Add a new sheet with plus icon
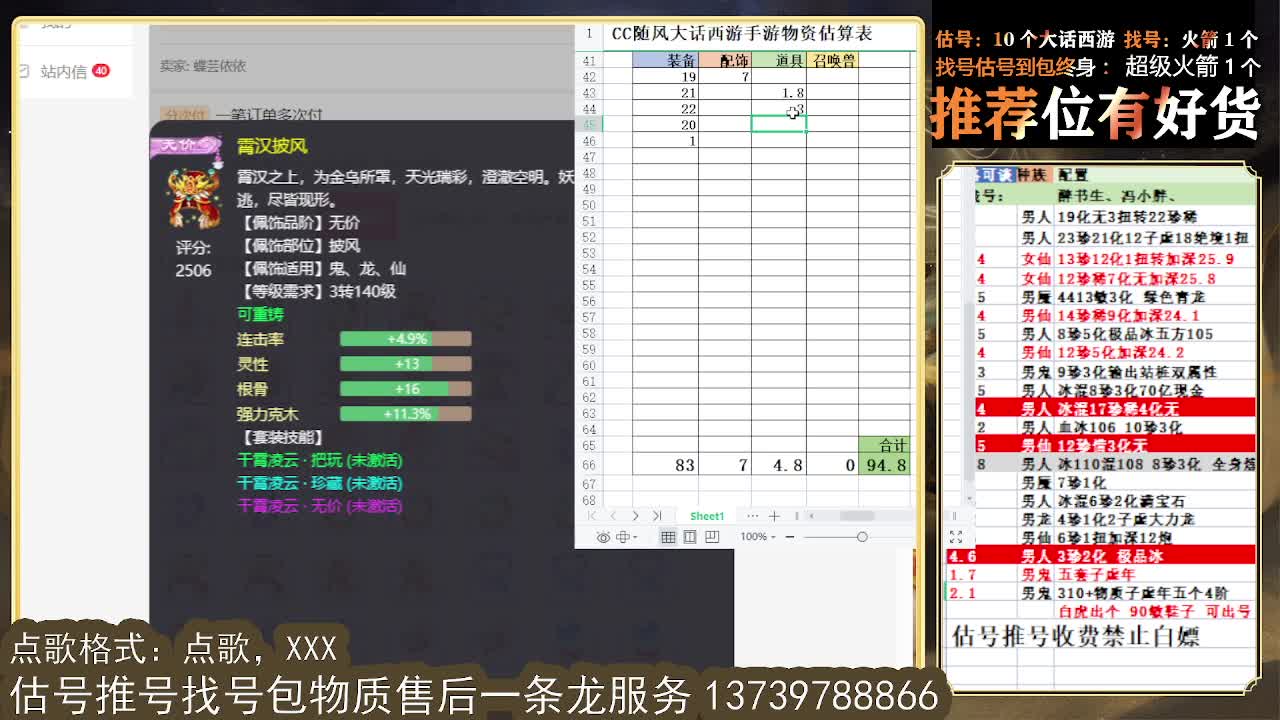This screenshot has height=720, width=1280. coord(774,516)
